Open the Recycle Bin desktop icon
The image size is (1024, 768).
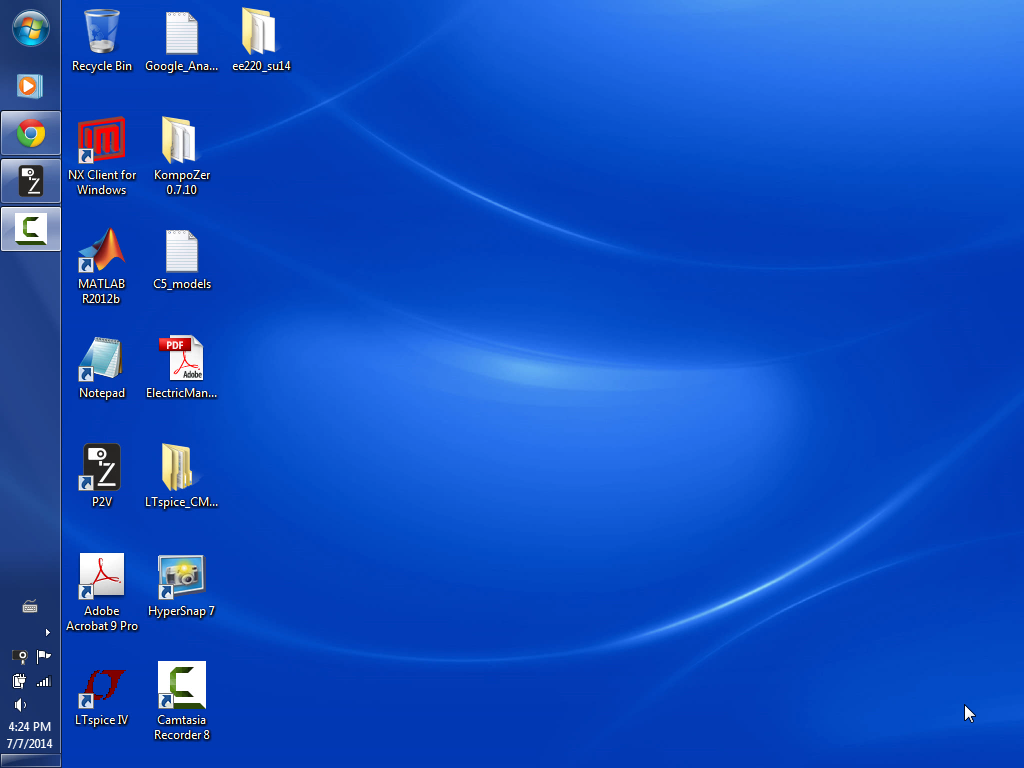pyautogui.click(x=101, y=39)
